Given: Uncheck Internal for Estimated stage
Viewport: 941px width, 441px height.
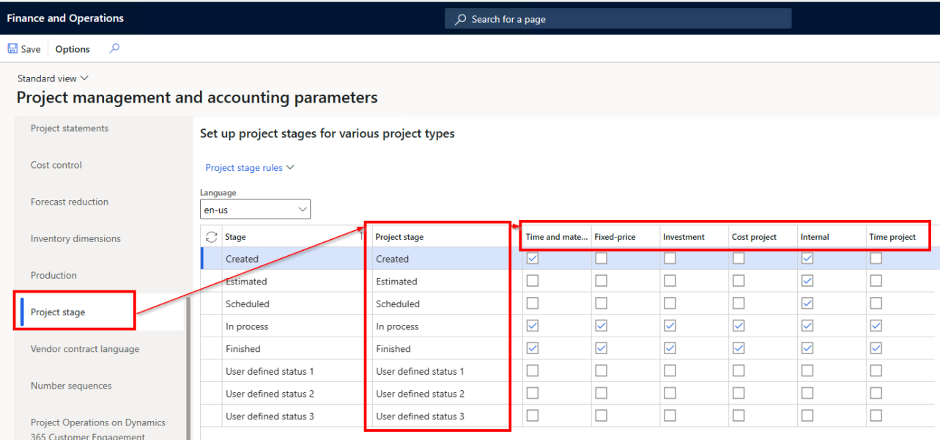Looking at the screenshot, I should 807,281.
